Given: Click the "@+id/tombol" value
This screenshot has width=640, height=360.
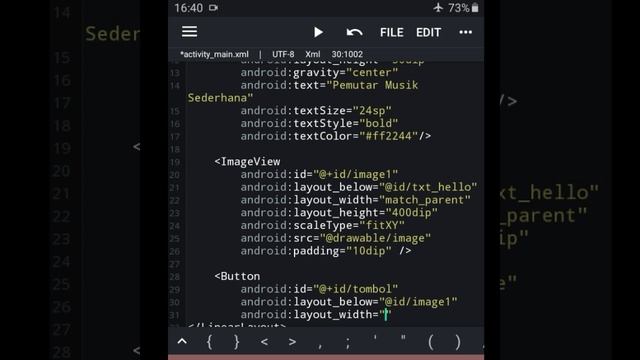Looking at the screenshot, I should click(x=356, y=289).
